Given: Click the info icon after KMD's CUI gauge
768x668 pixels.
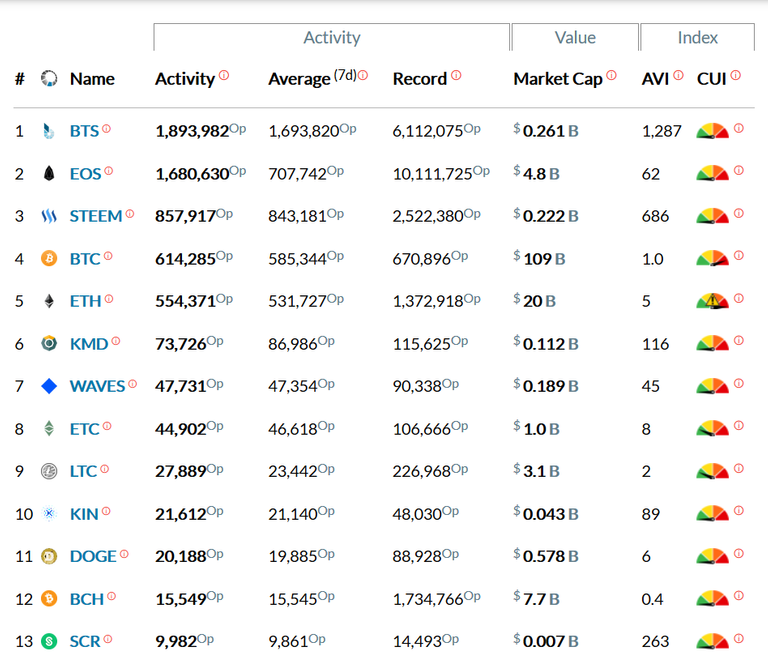Looking at the screenshot, I should (739, 340).
